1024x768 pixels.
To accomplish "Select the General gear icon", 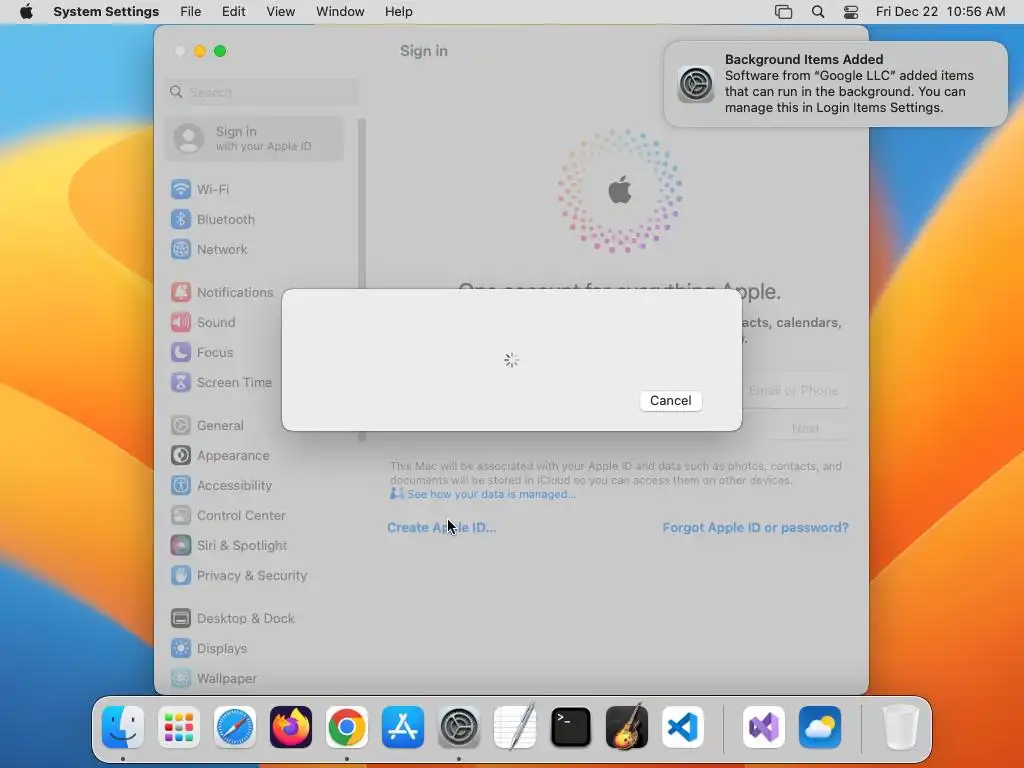I will [181, 426].
